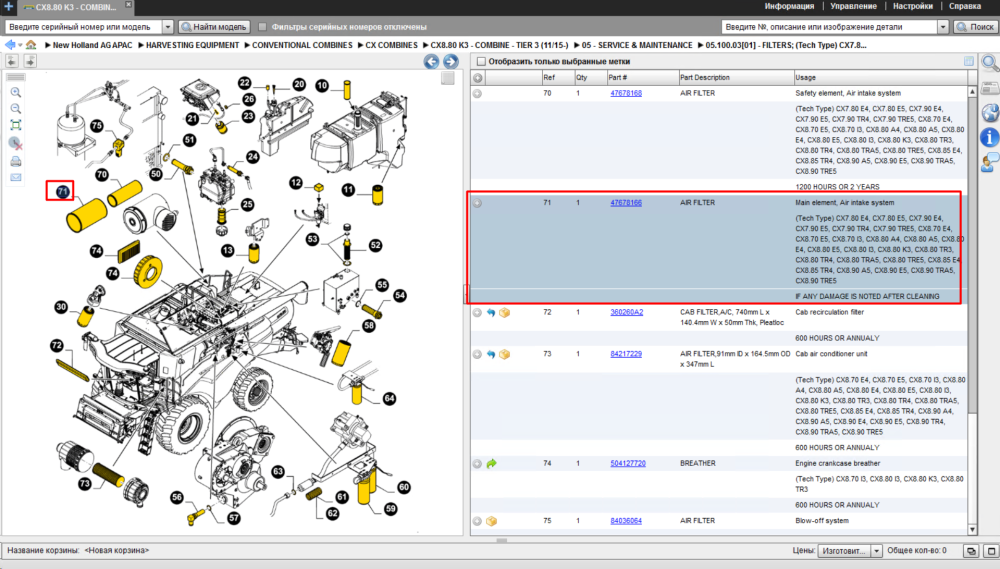
Task: Open the 'Информация' menu
Action: coord(789,6)
